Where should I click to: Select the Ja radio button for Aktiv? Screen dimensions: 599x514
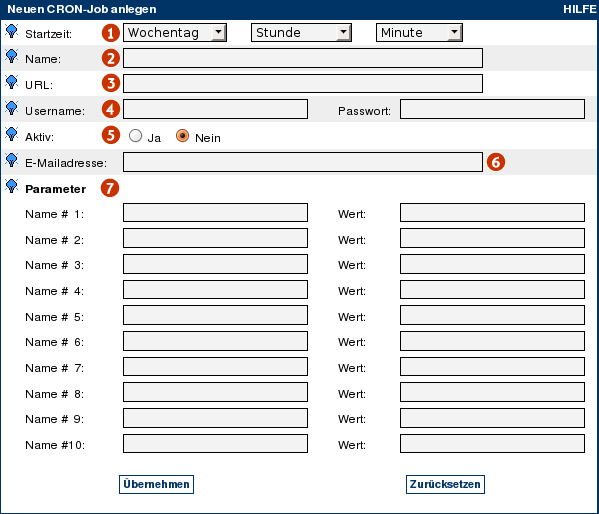135,136
